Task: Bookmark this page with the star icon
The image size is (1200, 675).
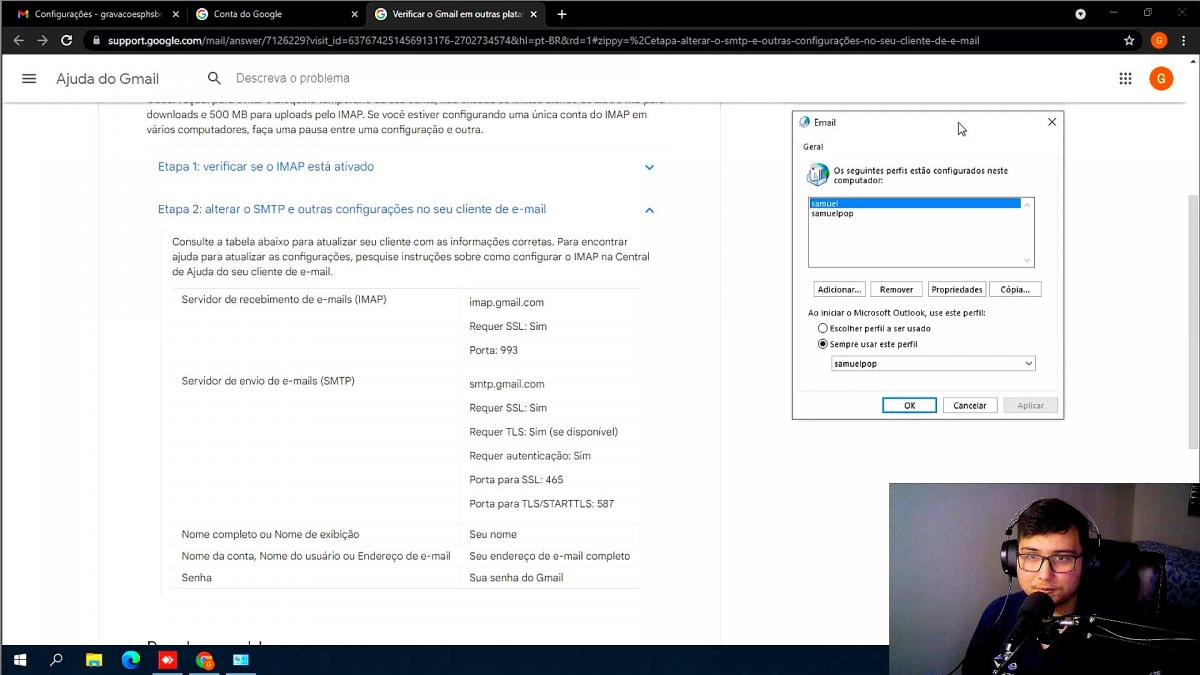Action: 1129,40
